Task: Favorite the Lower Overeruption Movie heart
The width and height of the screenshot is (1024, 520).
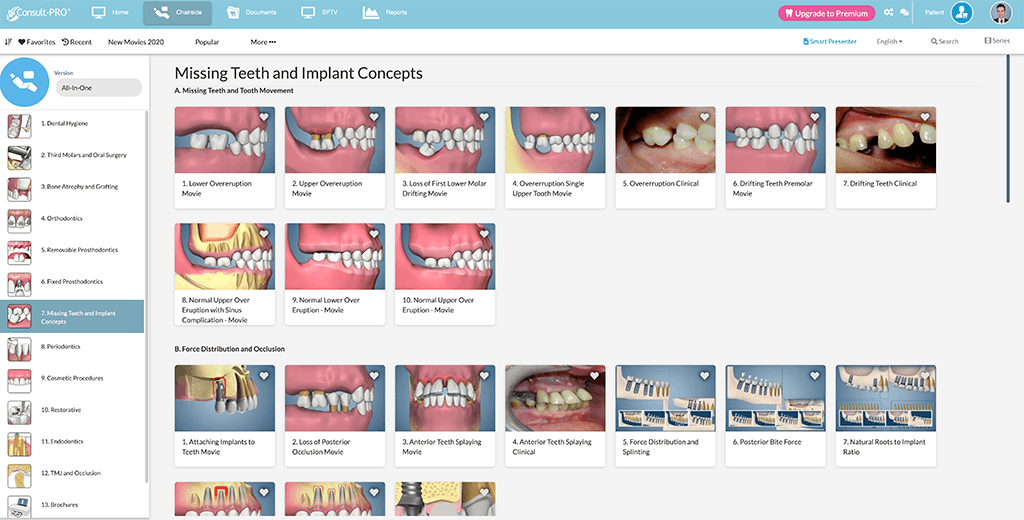Action: pyautogui.click(x=263, y=117)
